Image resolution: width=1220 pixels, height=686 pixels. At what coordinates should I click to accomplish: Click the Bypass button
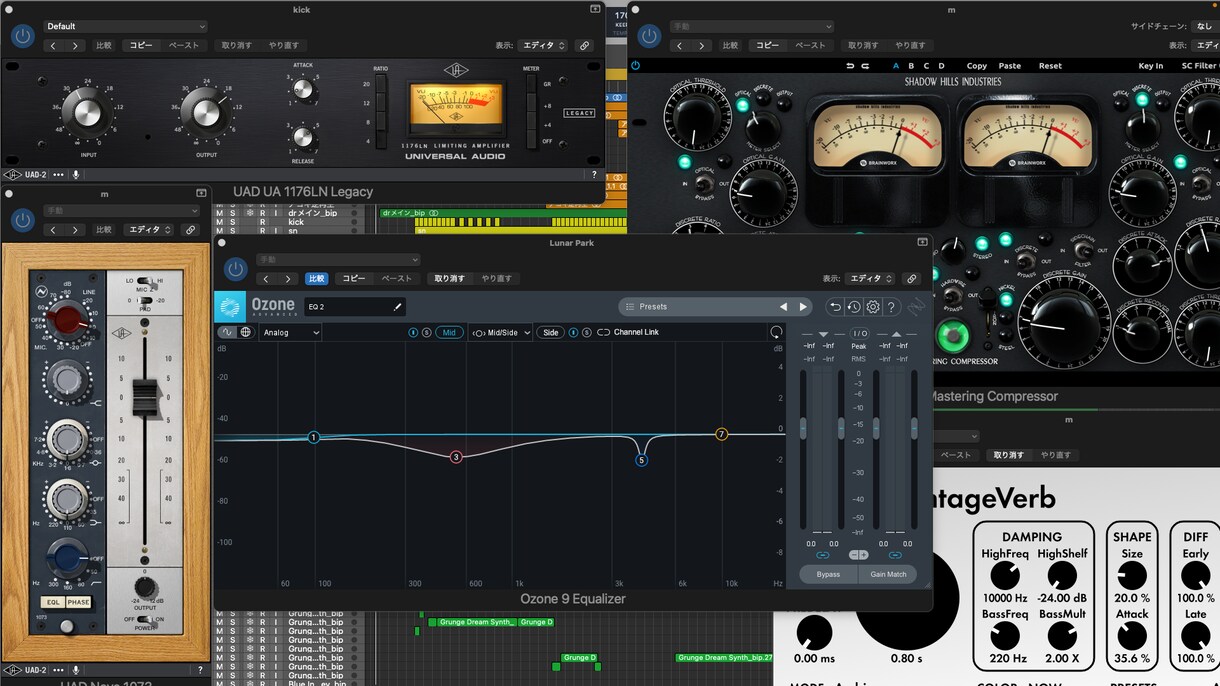tap(828, 574)
